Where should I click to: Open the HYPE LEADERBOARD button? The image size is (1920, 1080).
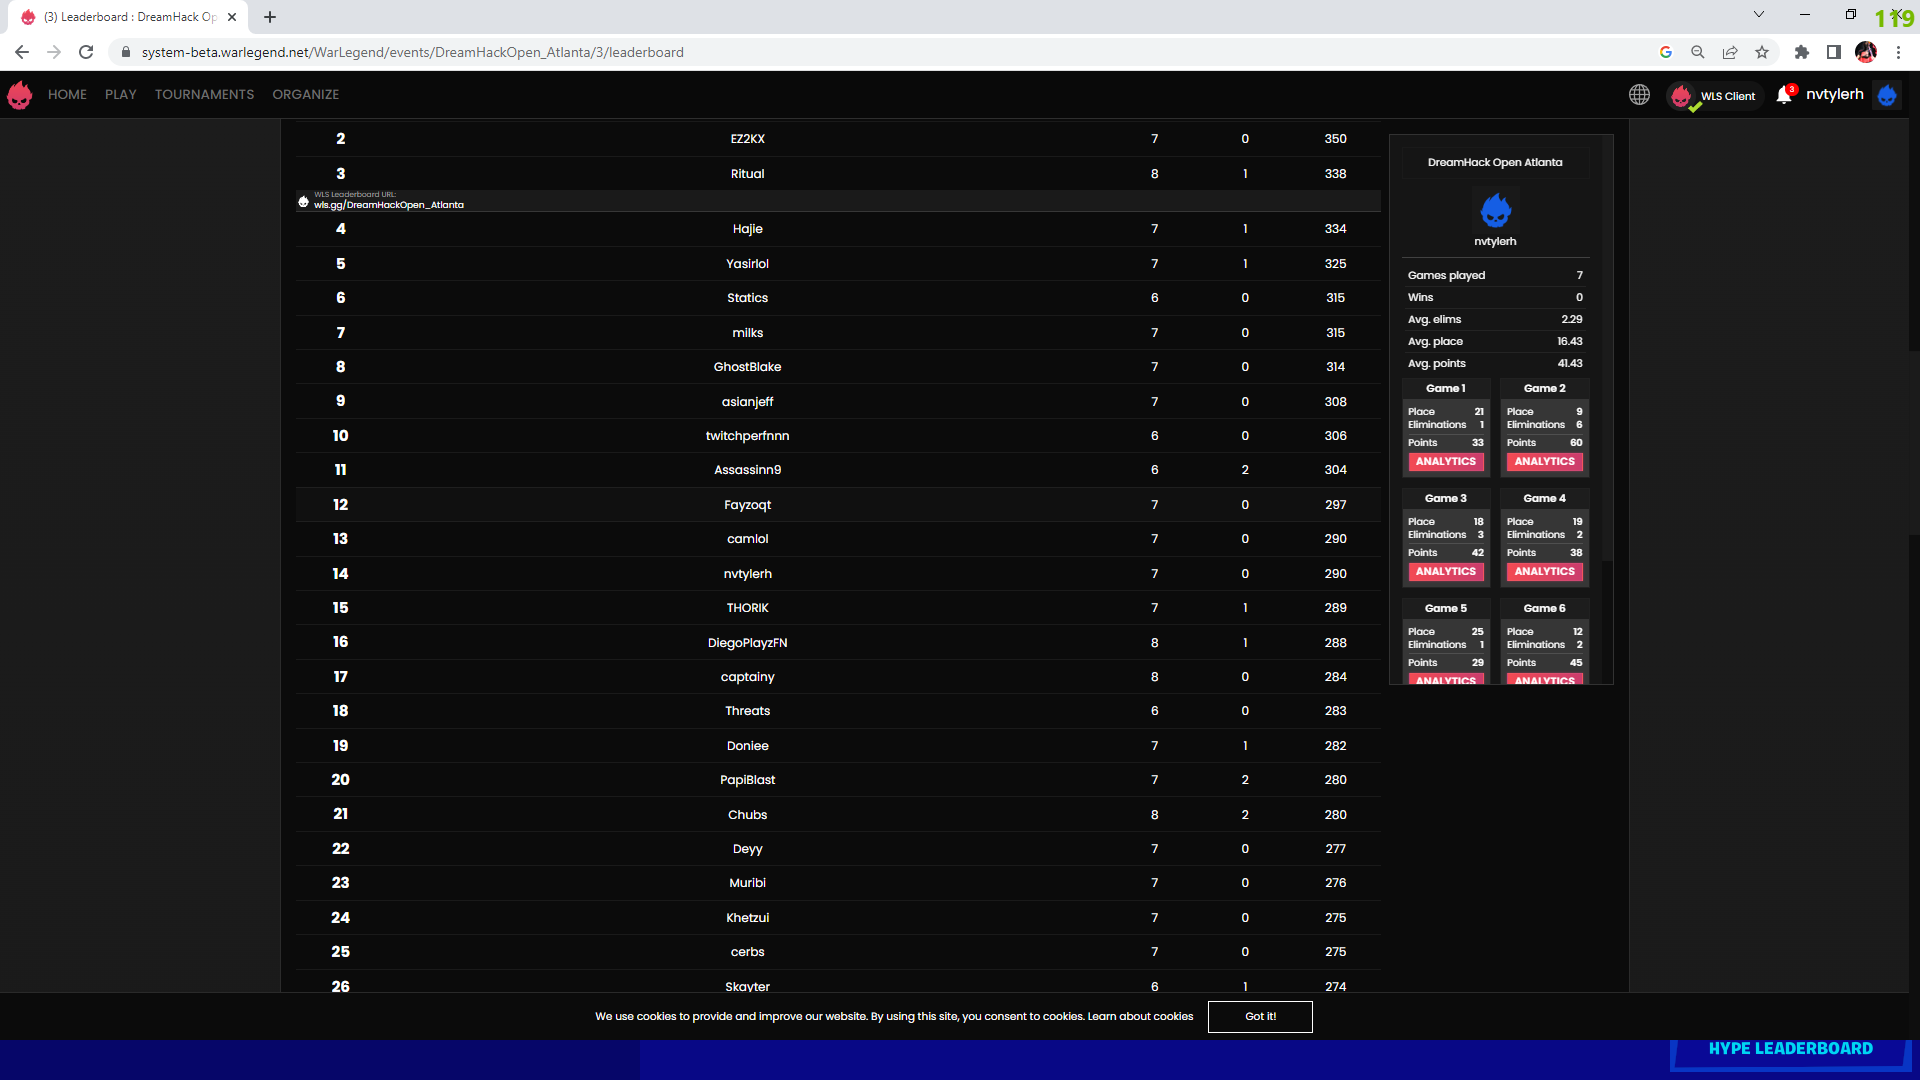(x=1790, y=1049)
